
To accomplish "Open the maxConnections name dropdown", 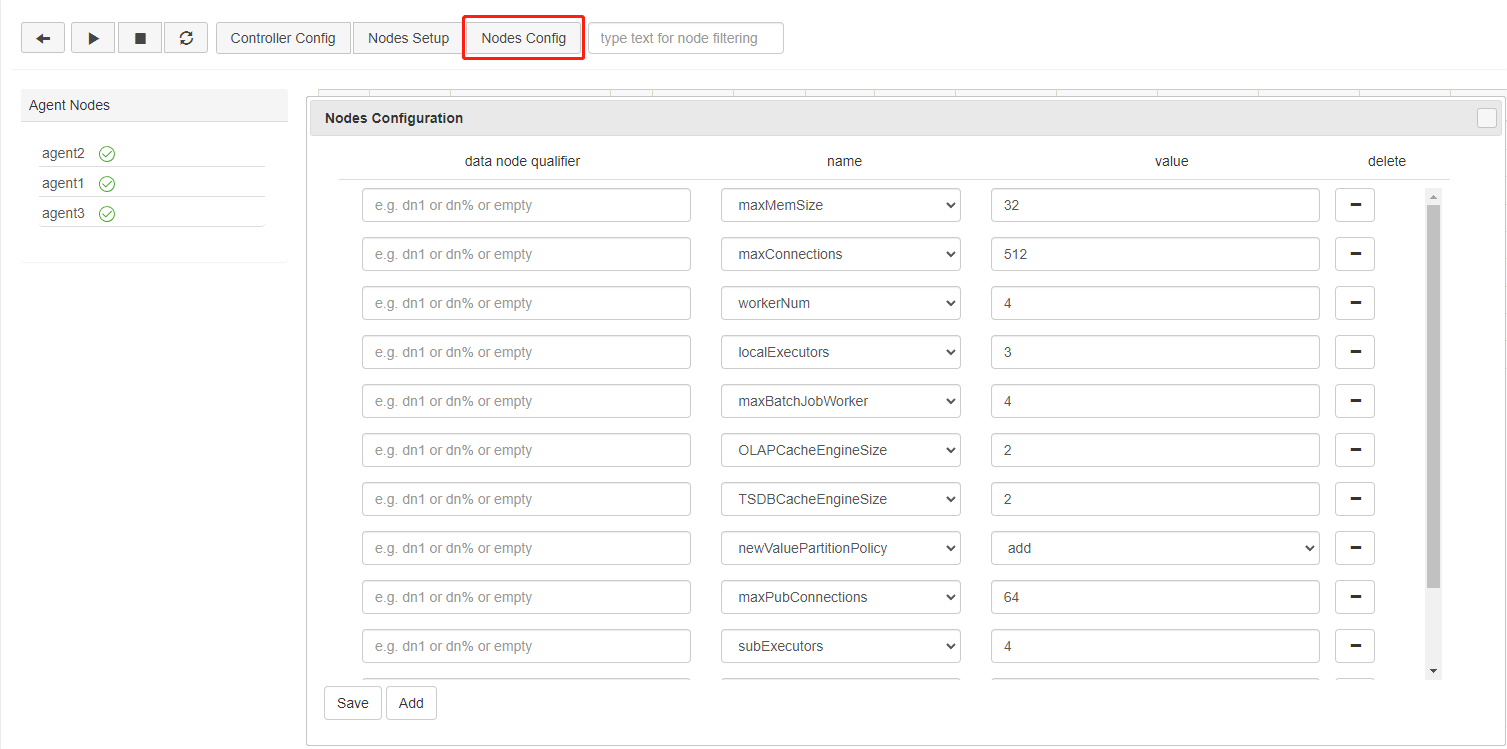I will pyautogui.click(x=840, y=254).
